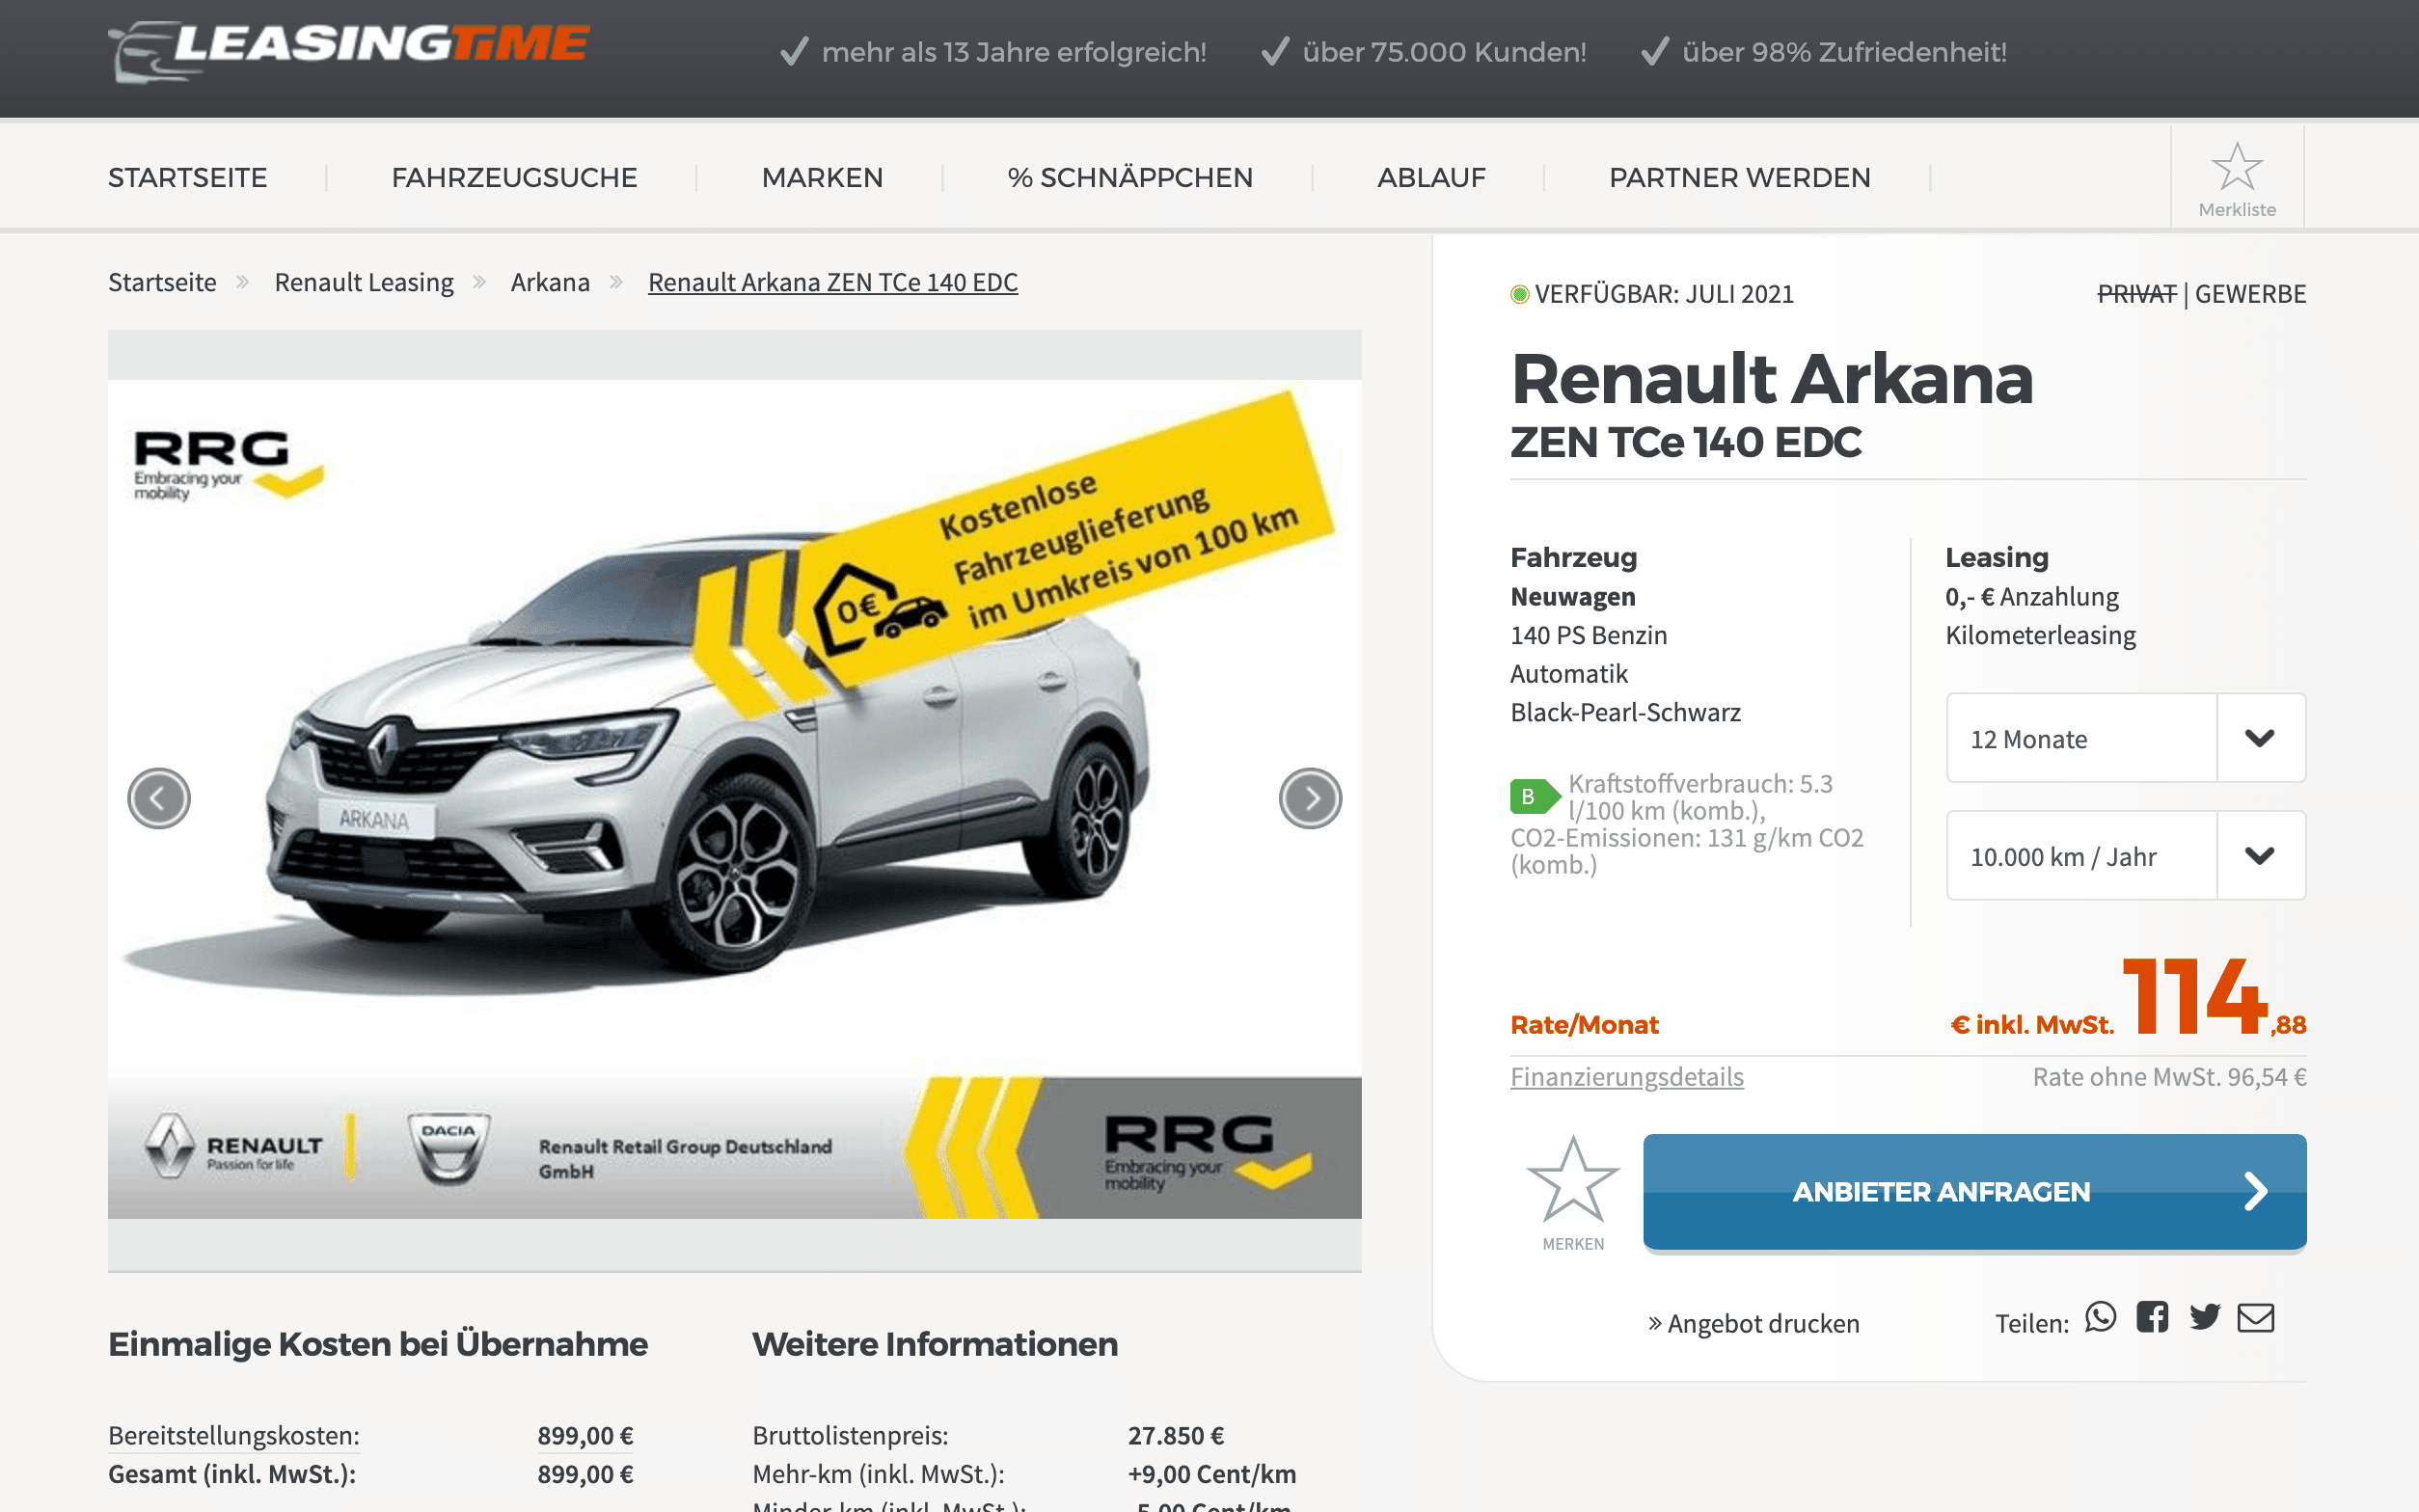Show next car image with right arrow

pos(1310,798)
